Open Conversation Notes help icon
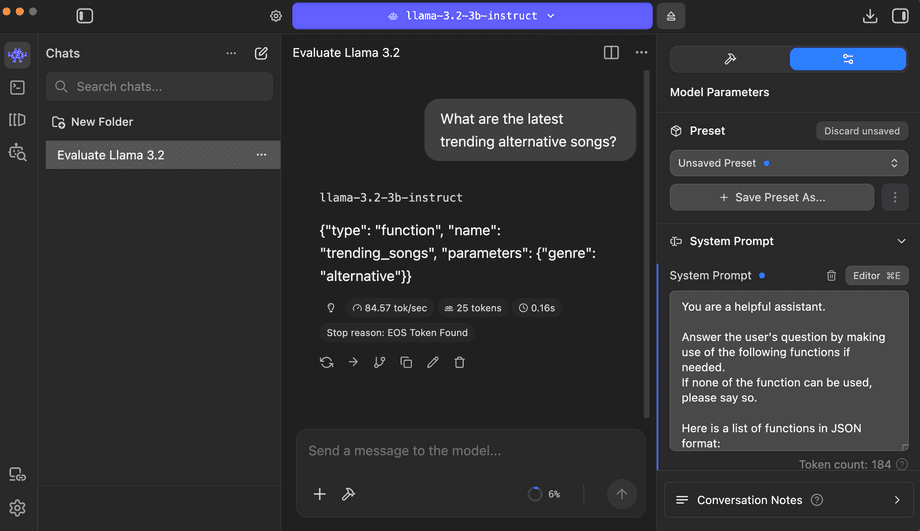 point(817,500)
